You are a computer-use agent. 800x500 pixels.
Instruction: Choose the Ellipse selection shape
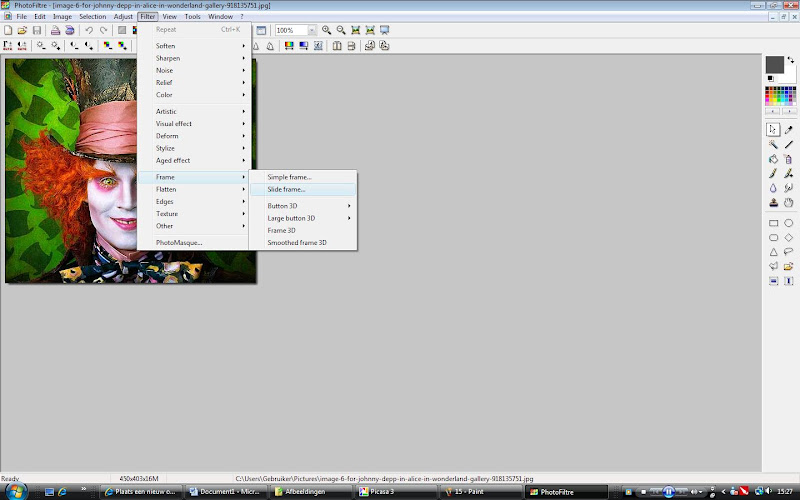(x=788, y=223)
